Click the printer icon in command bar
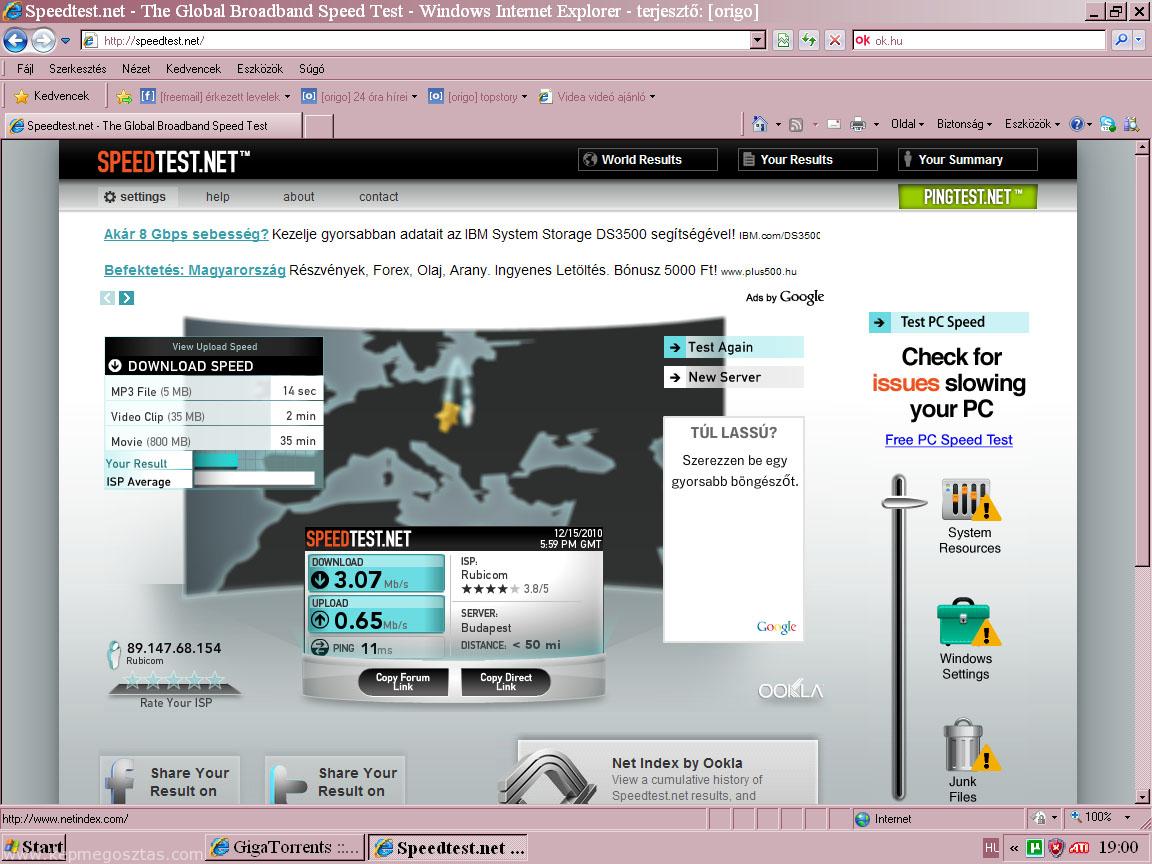This screenshot has width=1152, height=864. (x=857, y=124)
